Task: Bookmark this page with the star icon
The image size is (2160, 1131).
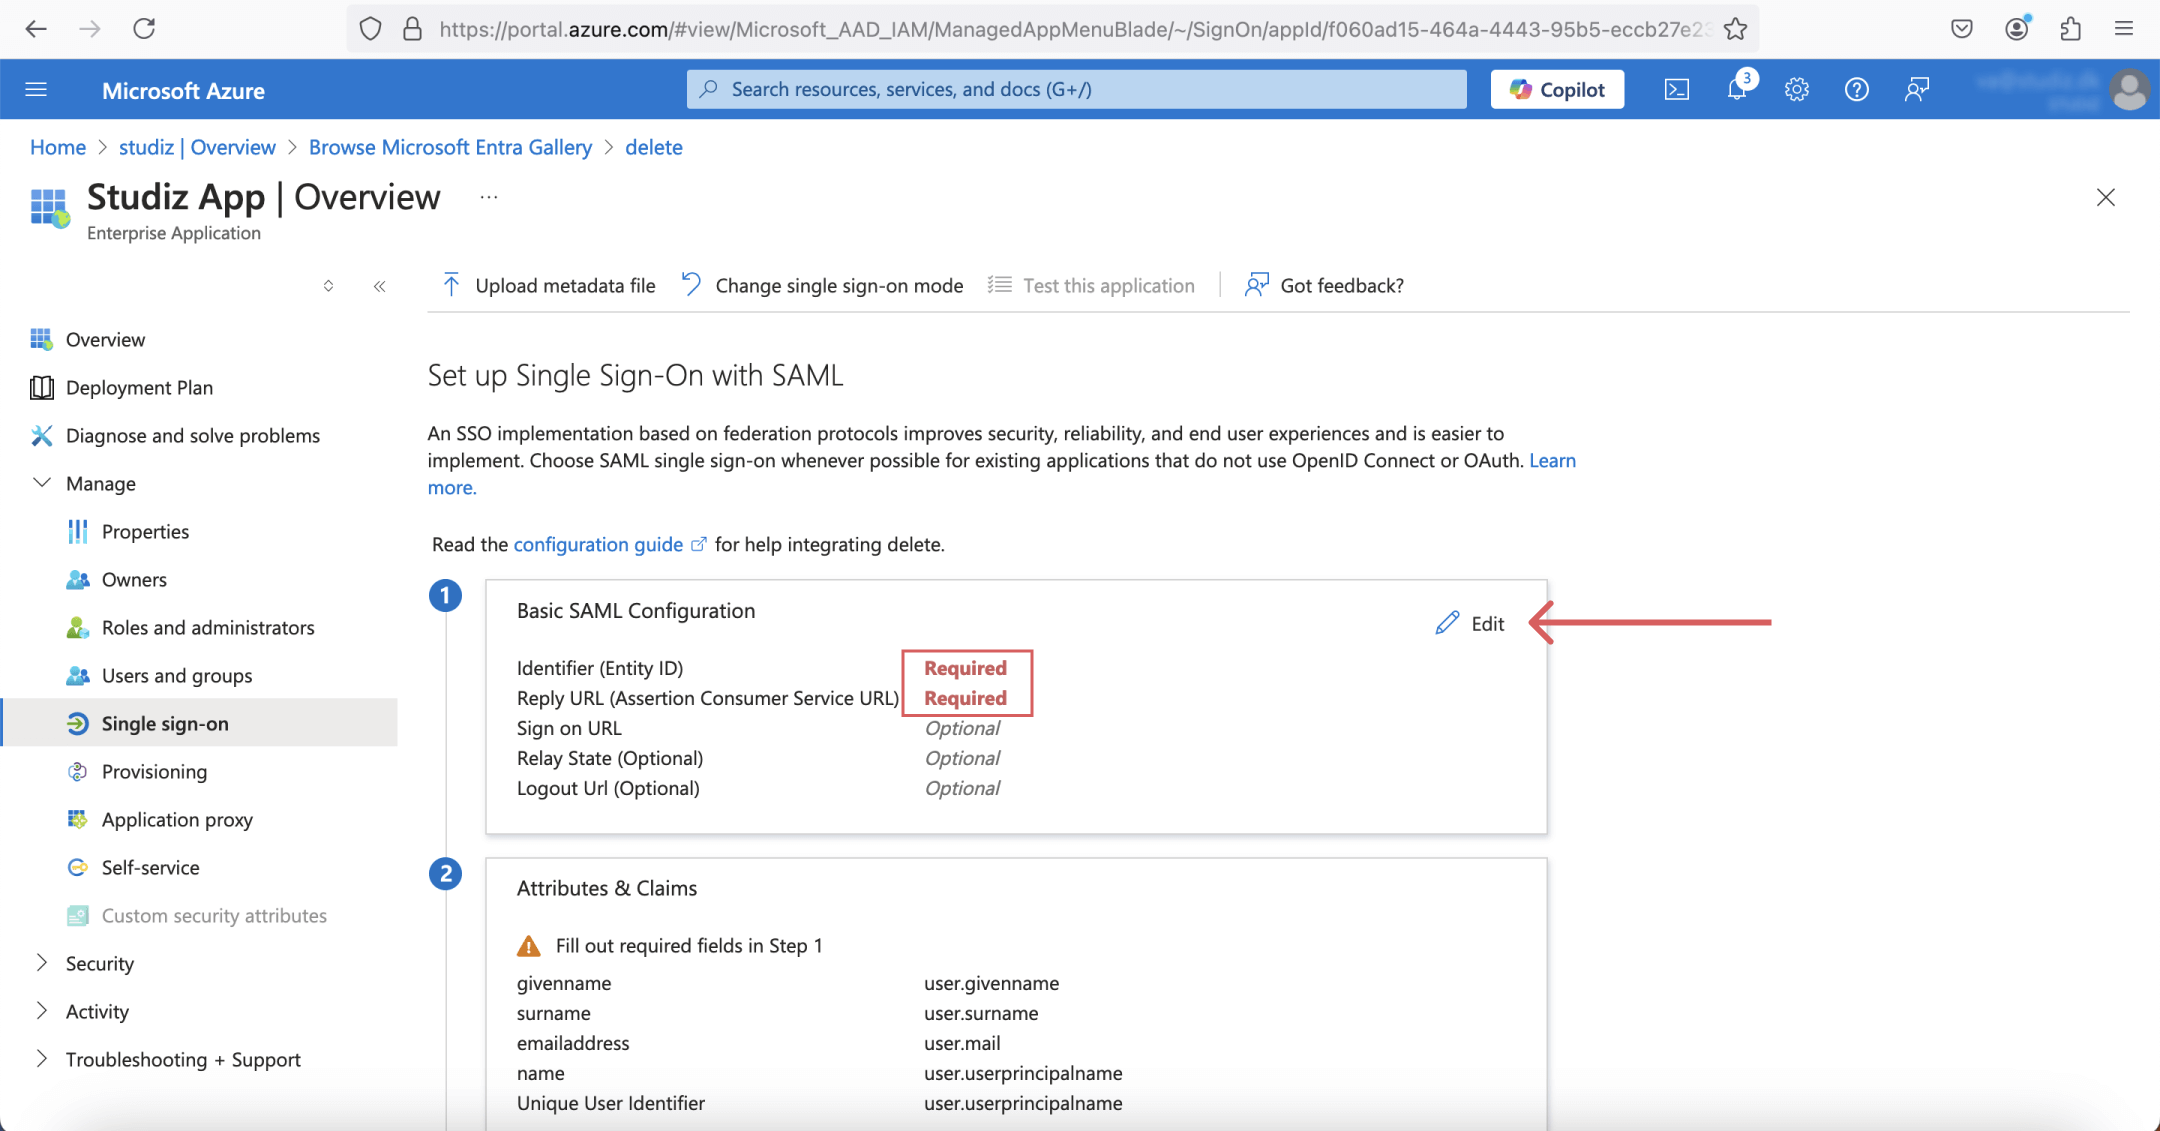Action: click(1735, 29)
